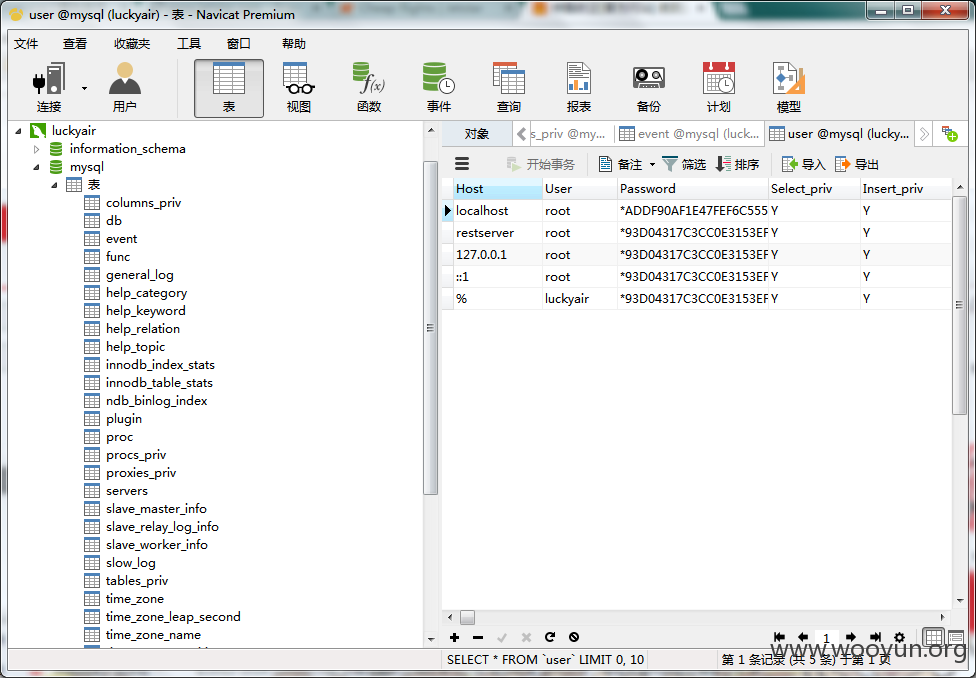Select the 127.0.0.1 host cell

click(x=497, y=255)
